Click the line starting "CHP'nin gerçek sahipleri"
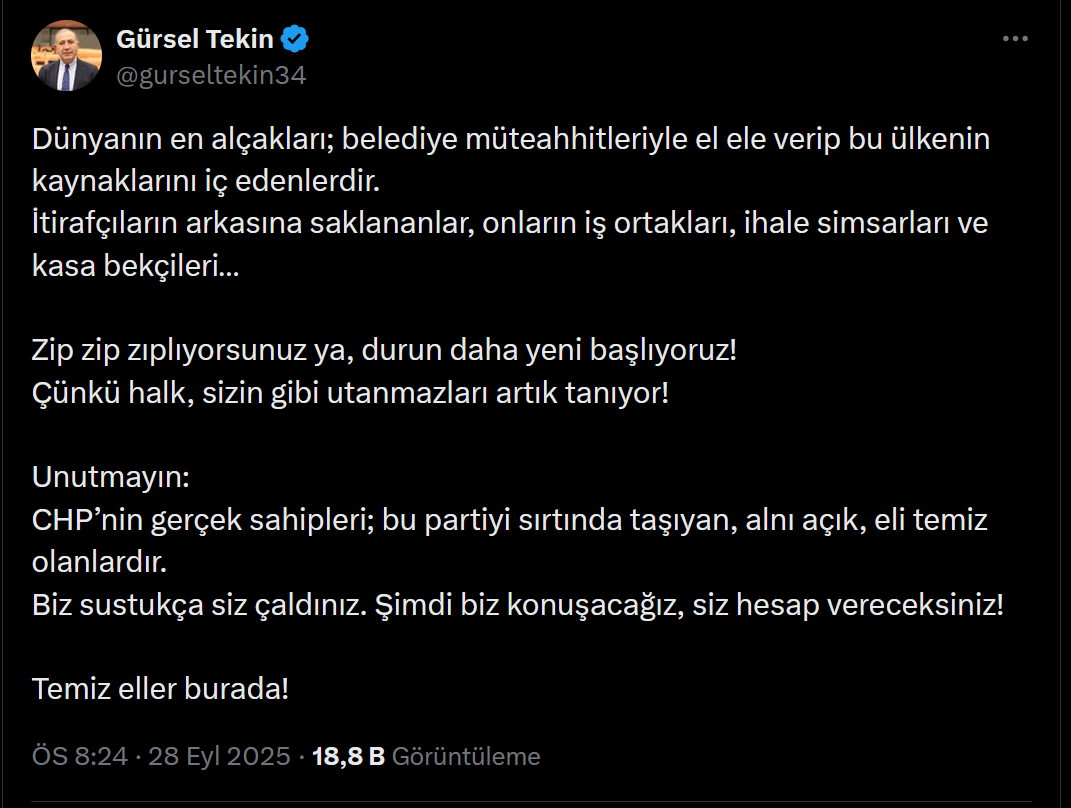The height and width of the screenshot is (808, 1071). pyautogui.click(x=510, y=520)
